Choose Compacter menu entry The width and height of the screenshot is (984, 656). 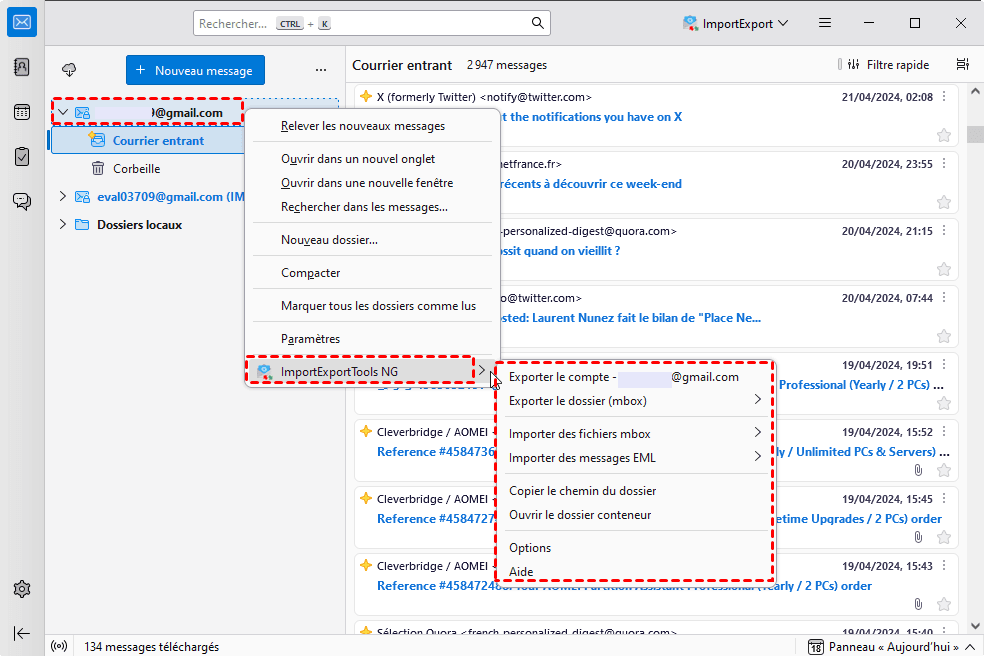[x=372, y=273]
